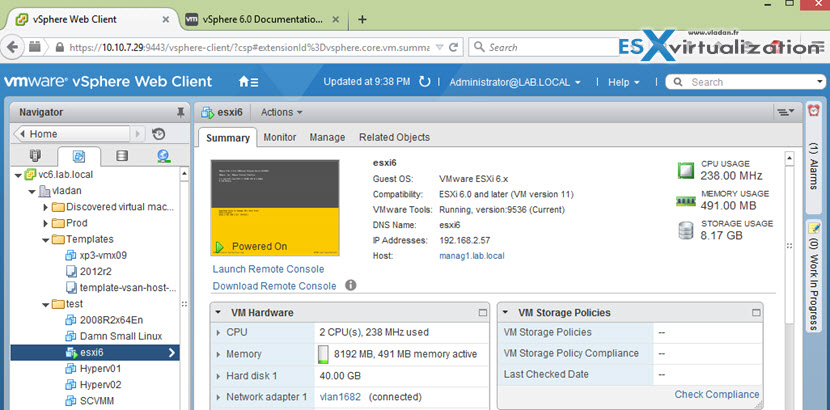Collapse the Templates folder
The width and height of the screenshot is (830, 410).
tap(46, 240)
